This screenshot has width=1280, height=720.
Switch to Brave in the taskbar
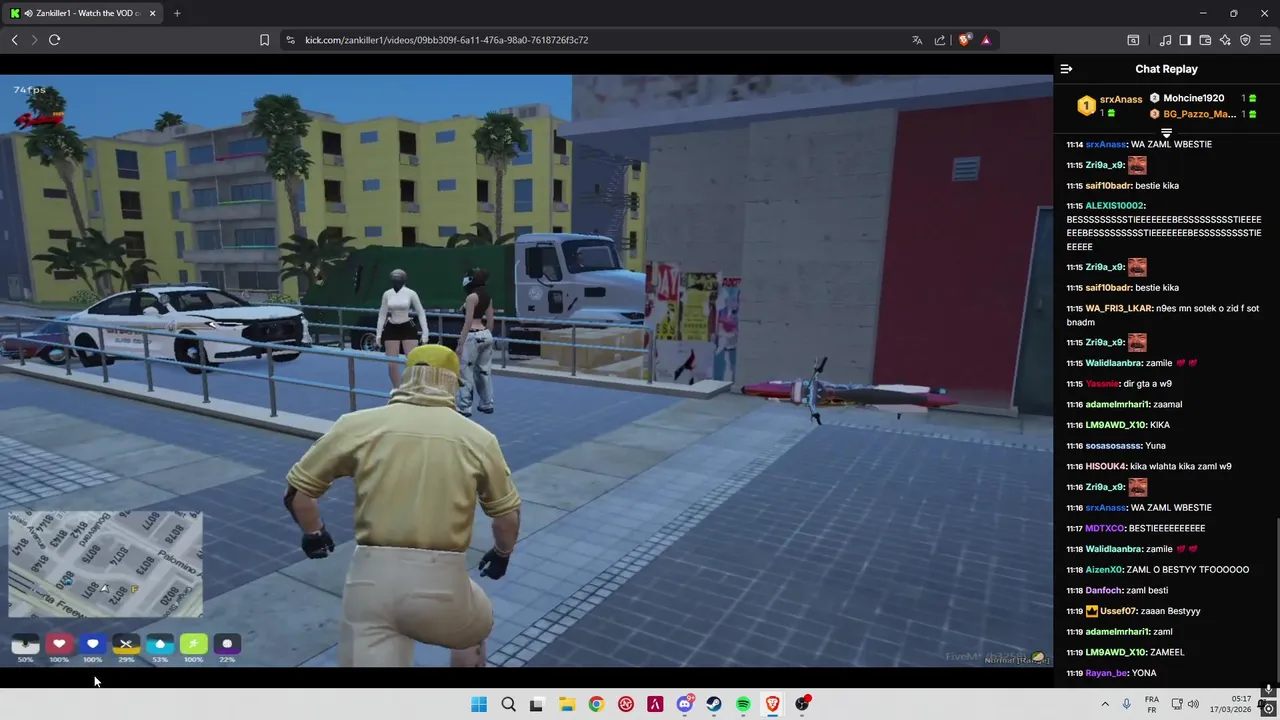point(773,704)
